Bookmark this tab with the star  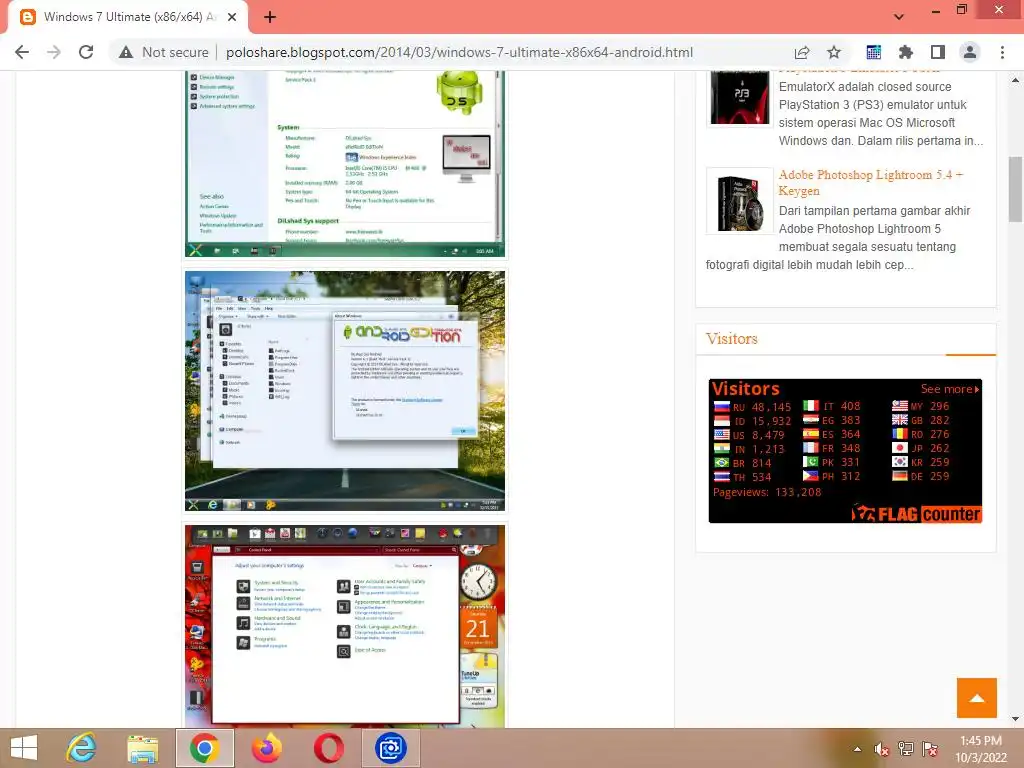[834, 52]
